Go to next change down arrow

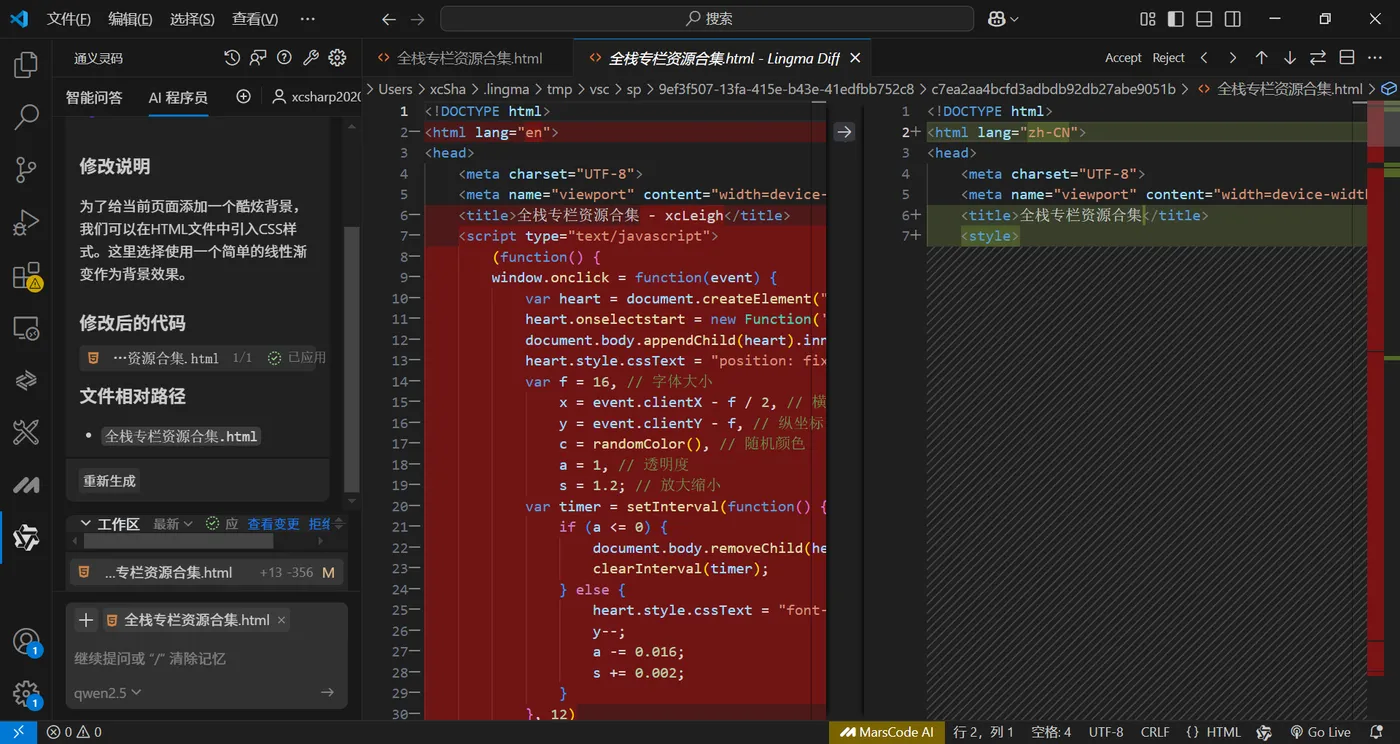pyautogui.click(x=1289, y=58)
